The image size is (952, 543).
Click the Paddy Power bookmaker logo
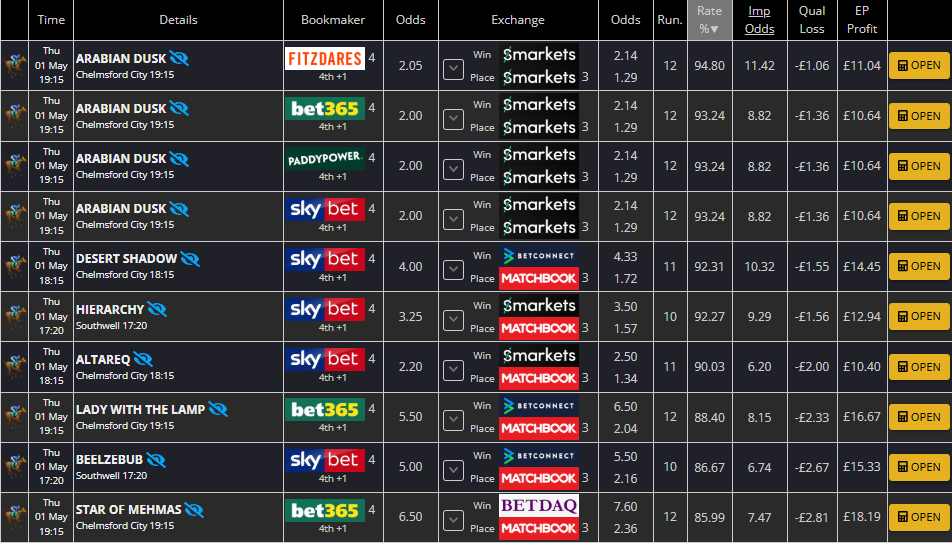[x=324, y=159]
